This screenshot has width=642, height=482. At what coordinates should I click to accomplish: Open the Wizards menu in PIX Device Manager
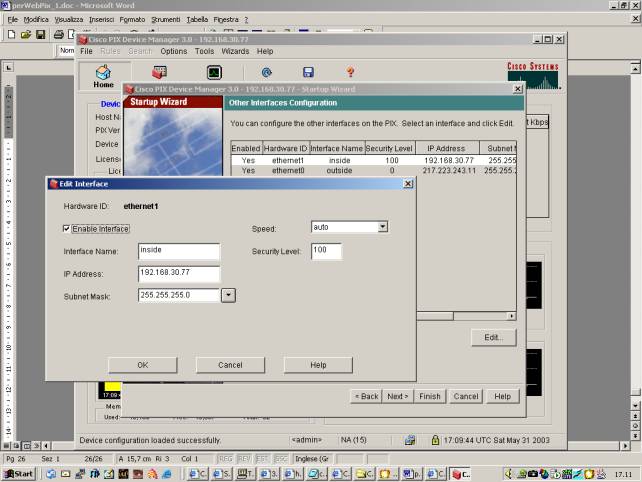[x=235, y=51]
